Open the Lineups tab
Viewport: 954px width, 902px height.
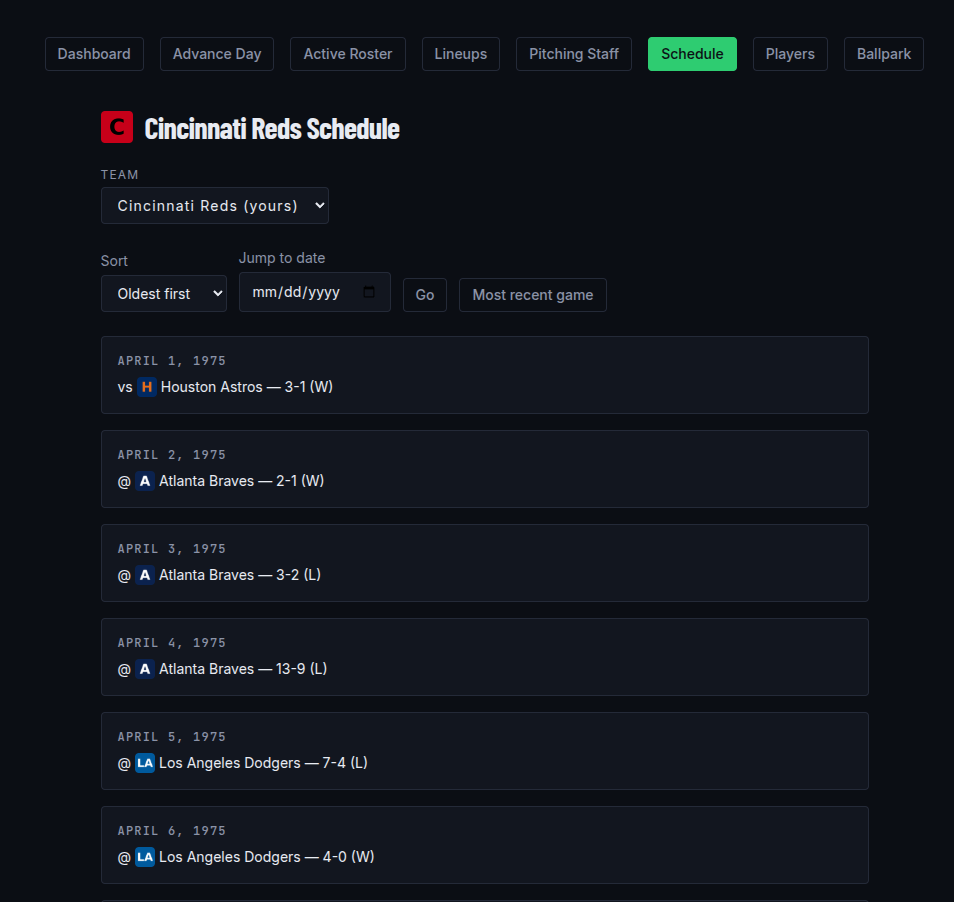(461, 54)
